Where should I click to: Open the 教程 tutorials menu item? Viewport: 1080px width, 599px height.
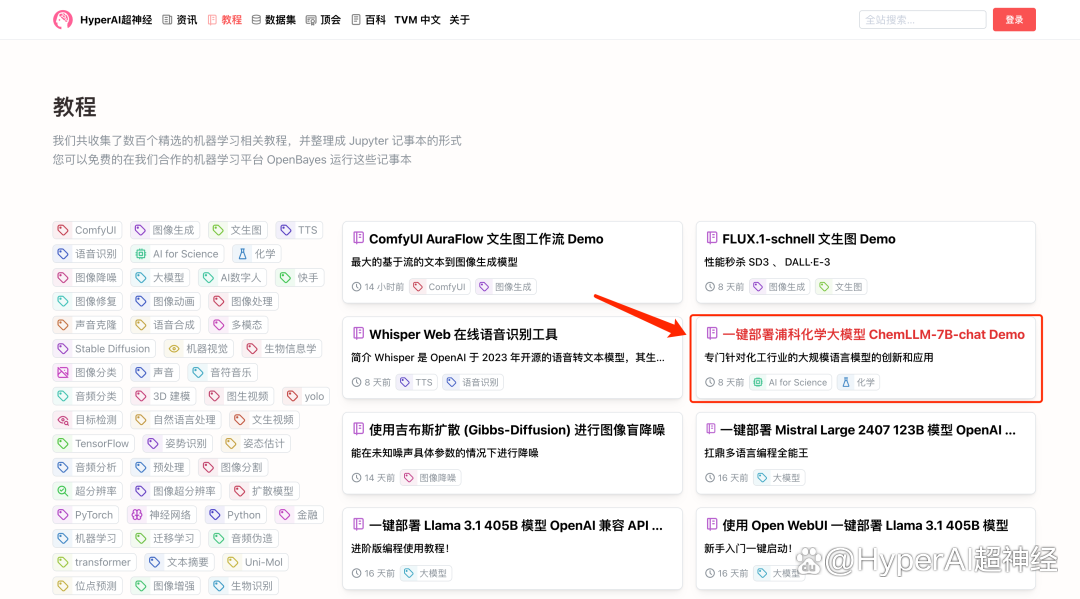tap(225, 20)
